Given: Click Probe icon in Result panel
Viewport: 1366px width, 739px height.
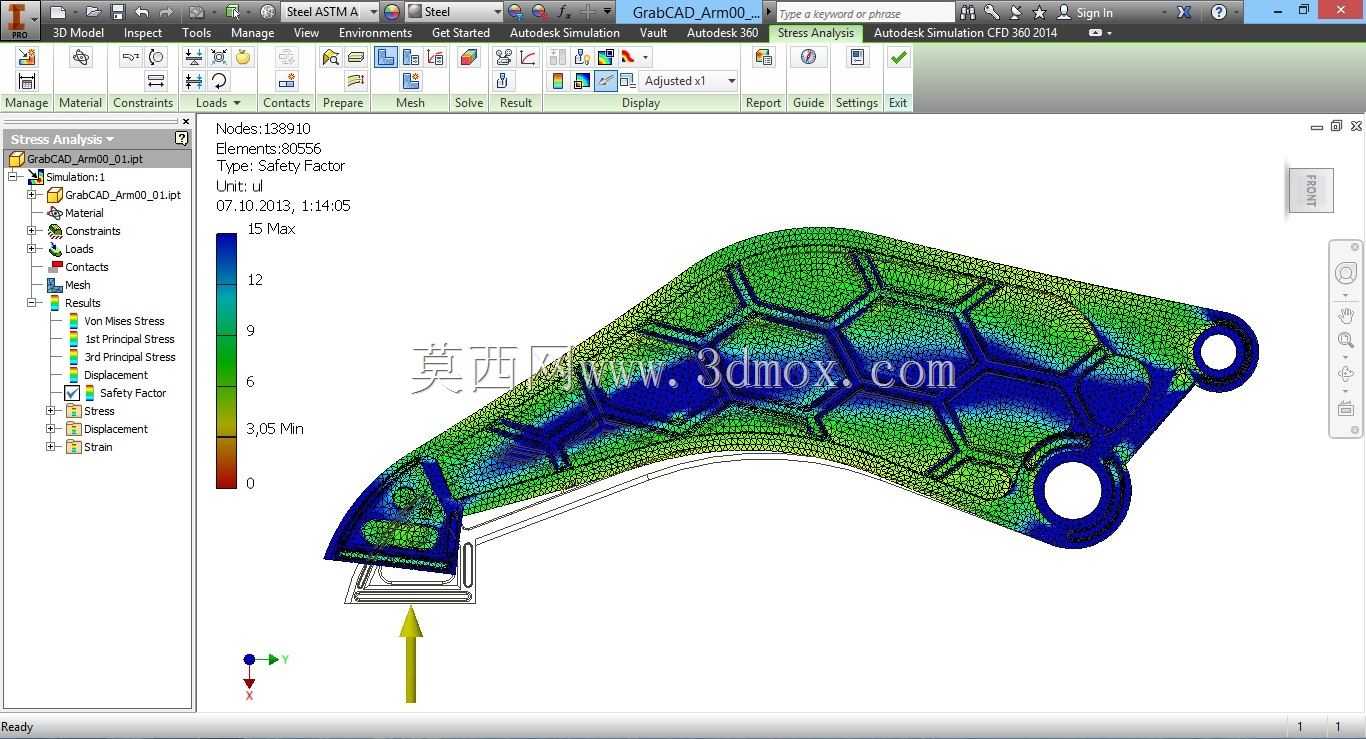Looking at the screenshot, I should (504, 81).
